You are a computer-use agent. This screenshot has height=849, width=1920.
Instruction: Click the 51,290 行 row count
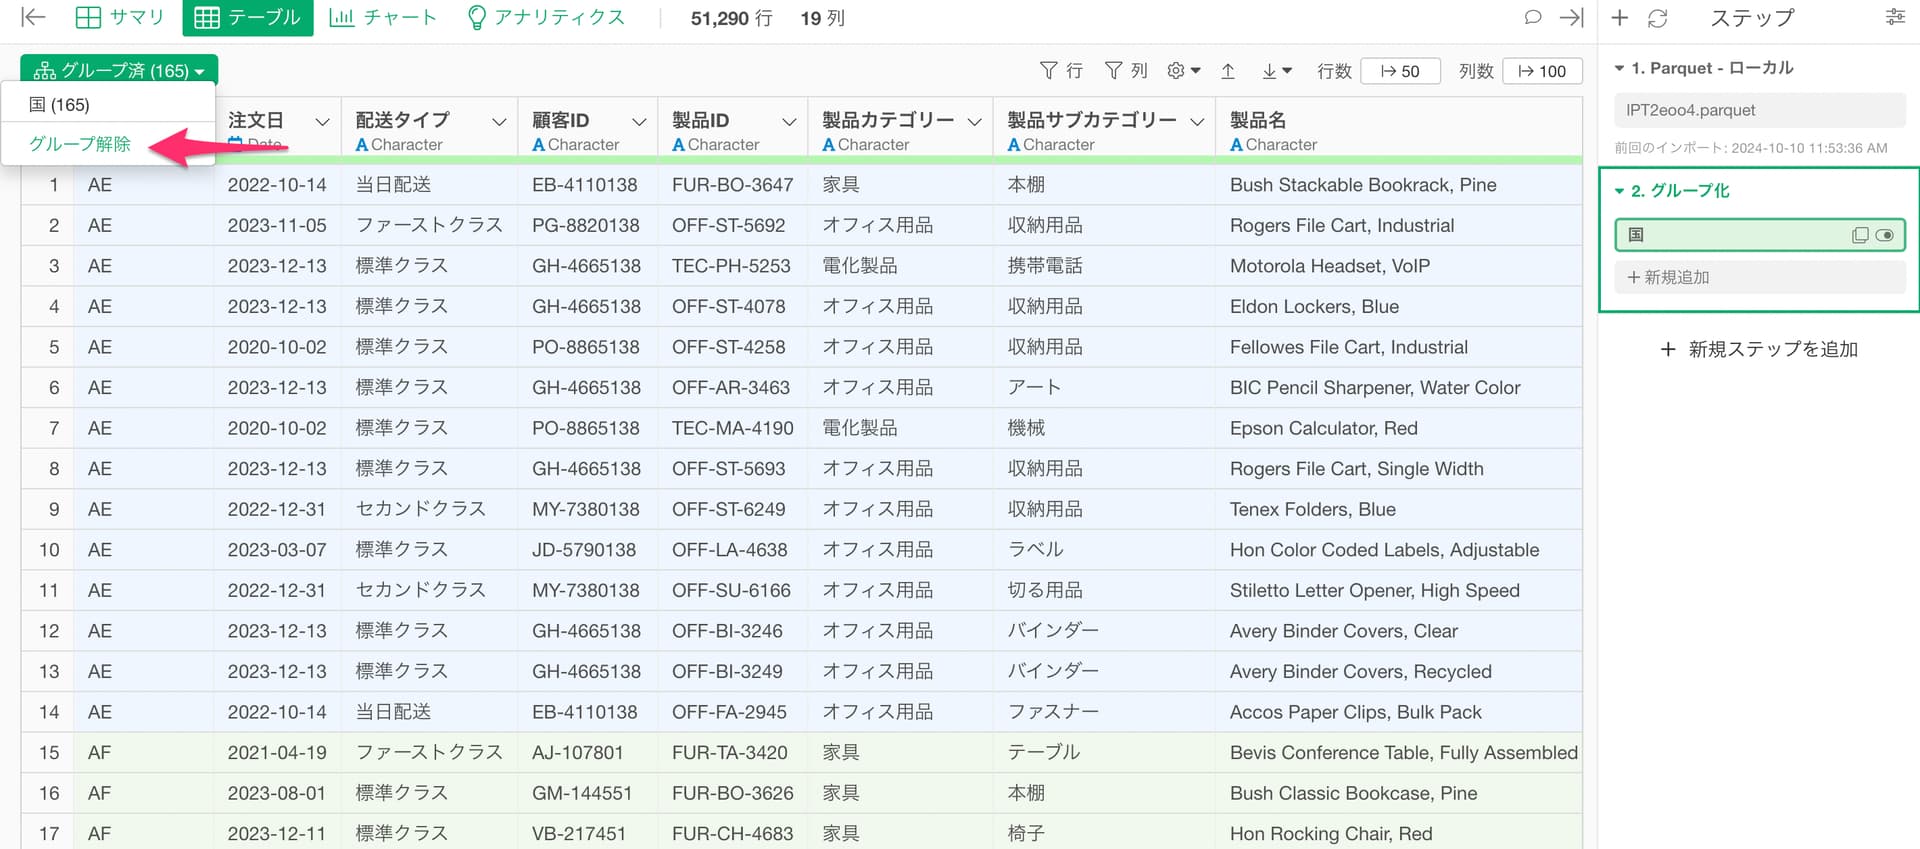pyautogui.click(x=731, y=18)
